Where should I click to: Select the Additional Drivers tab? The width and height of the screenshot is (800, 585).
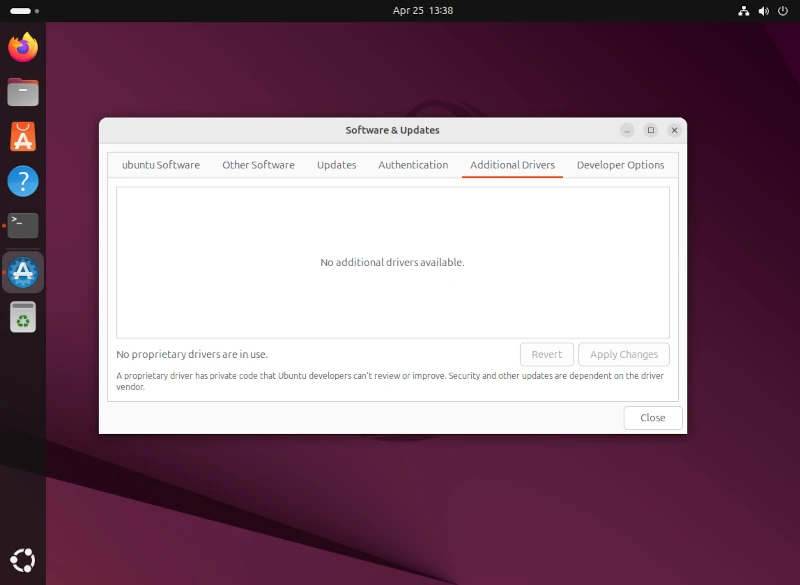tap(512, 165)
